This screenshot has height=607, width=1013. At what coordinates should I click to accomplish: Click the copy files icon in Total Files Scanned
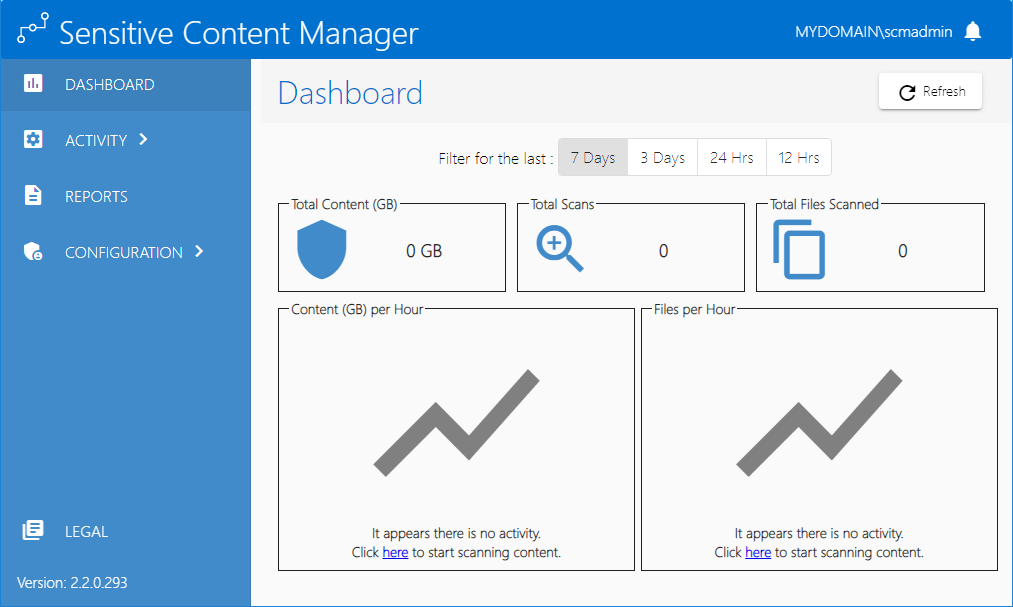pos(799,249)
